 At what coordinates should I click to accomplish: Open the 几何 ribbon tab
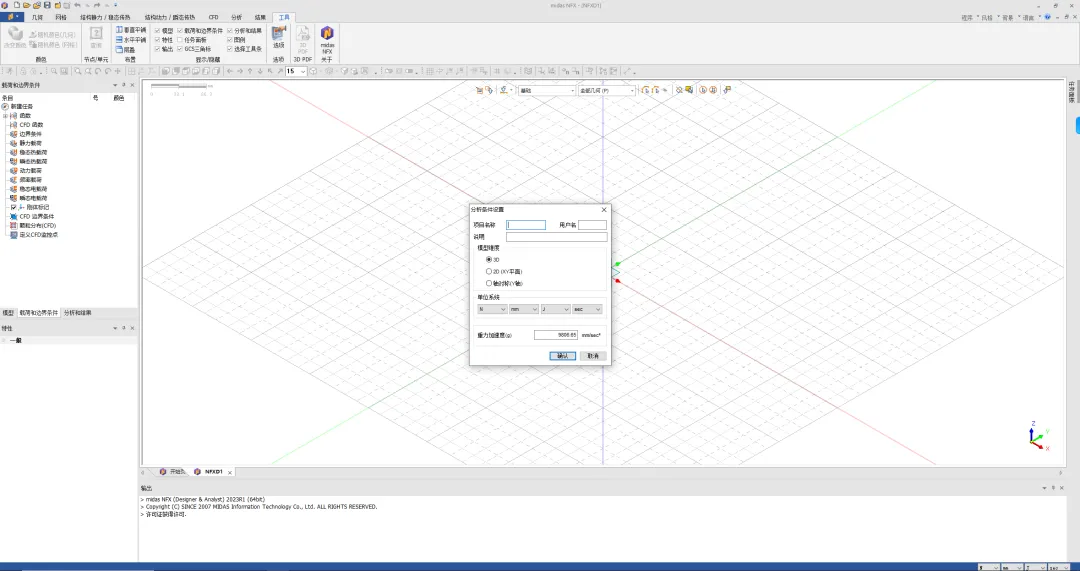(37, 17)
